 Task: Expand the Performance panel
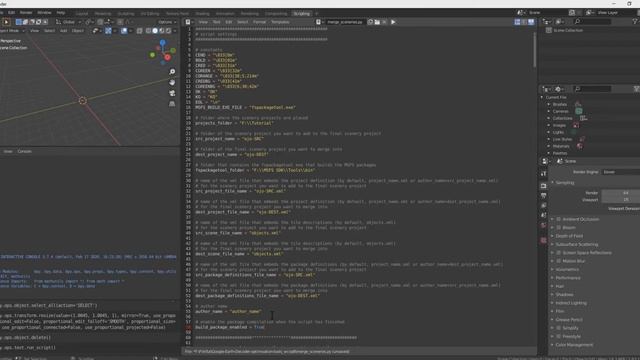coord(567,278)
